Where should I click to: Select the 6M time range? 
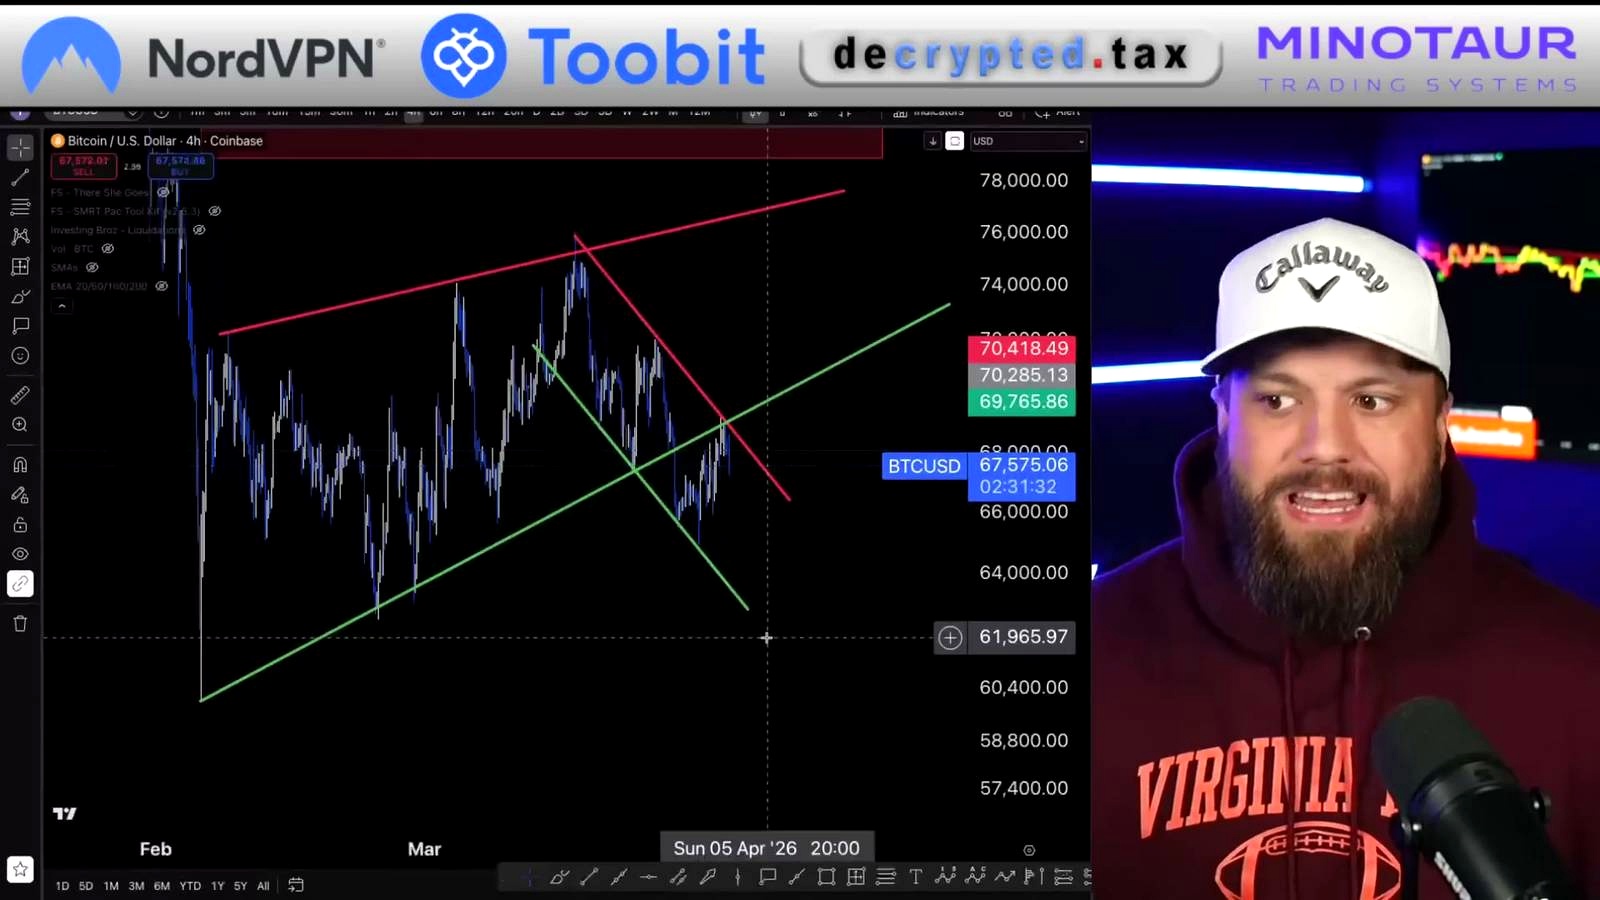162,886
